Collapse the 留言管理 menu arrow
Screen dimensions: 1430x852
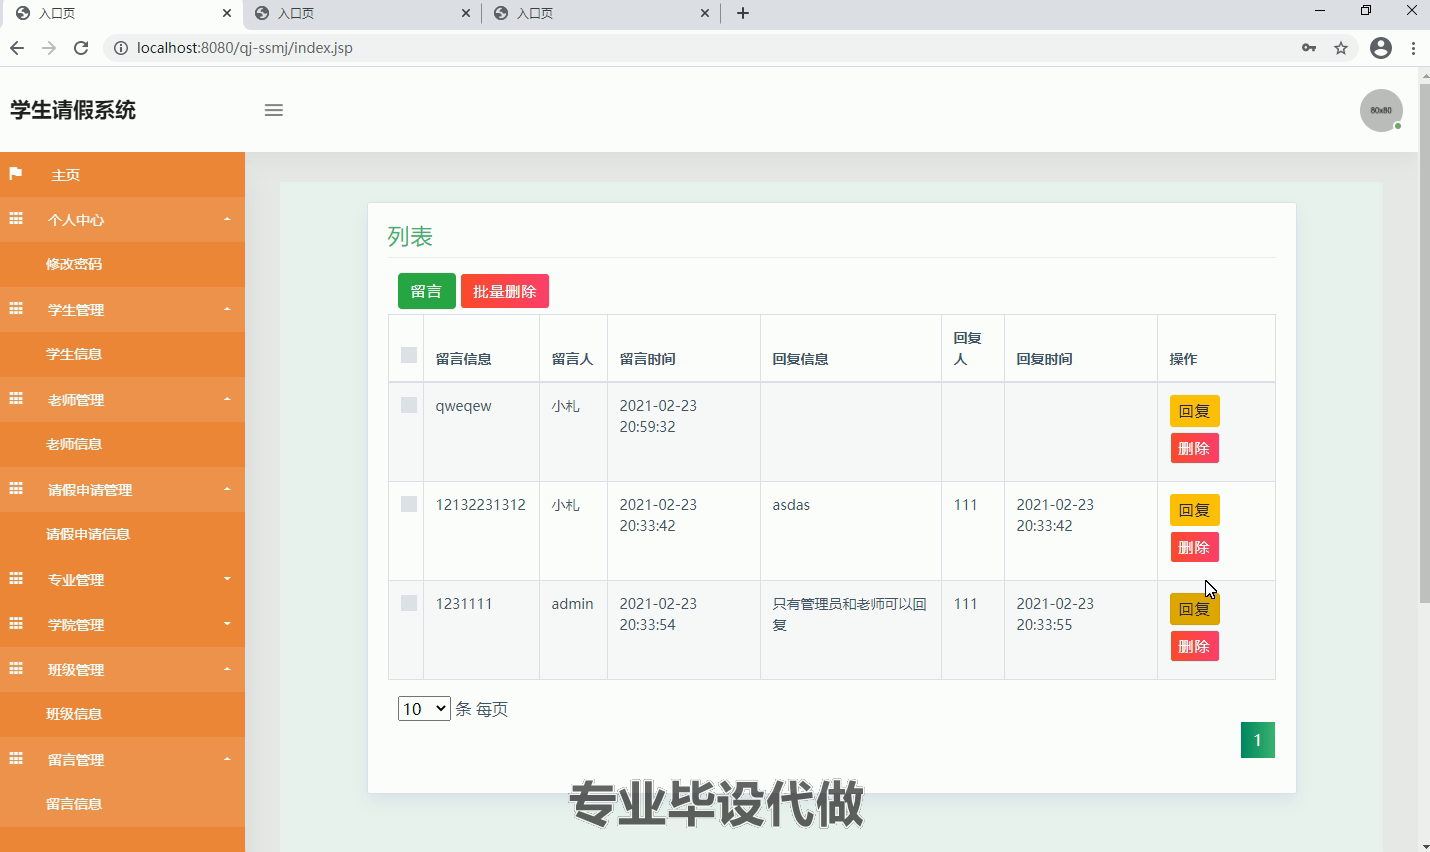227,759
